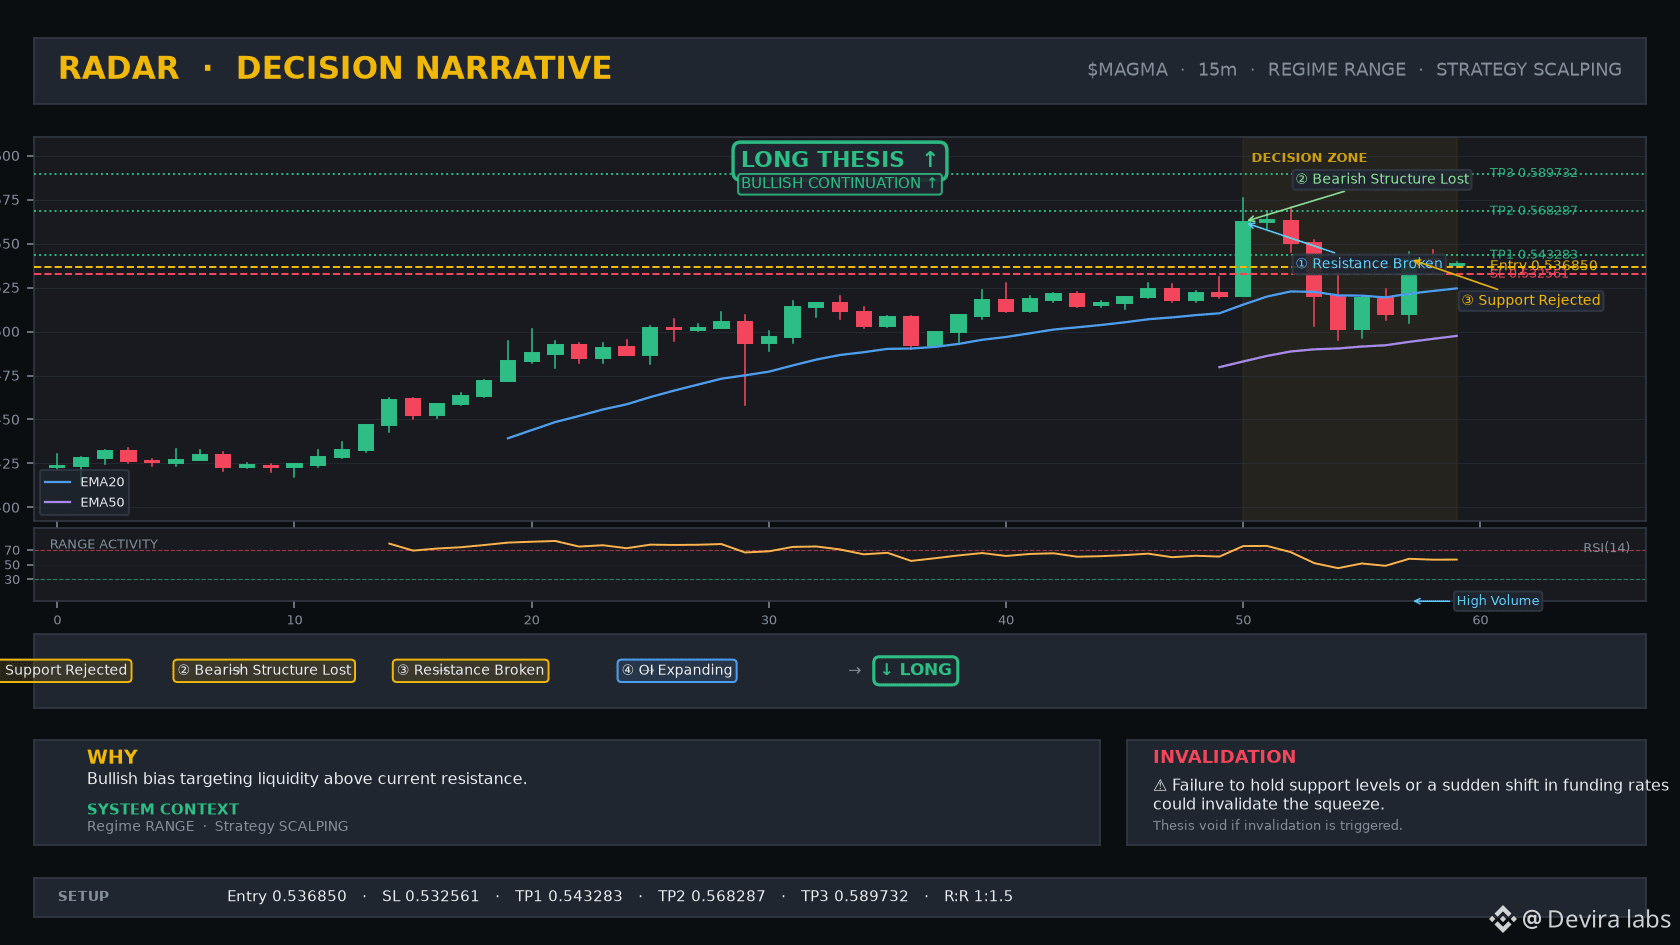Viewport: 1680px width, 945px height.
Task: Click the Resistance Broken annotation on the chart
Action: tap(1369, 264)
